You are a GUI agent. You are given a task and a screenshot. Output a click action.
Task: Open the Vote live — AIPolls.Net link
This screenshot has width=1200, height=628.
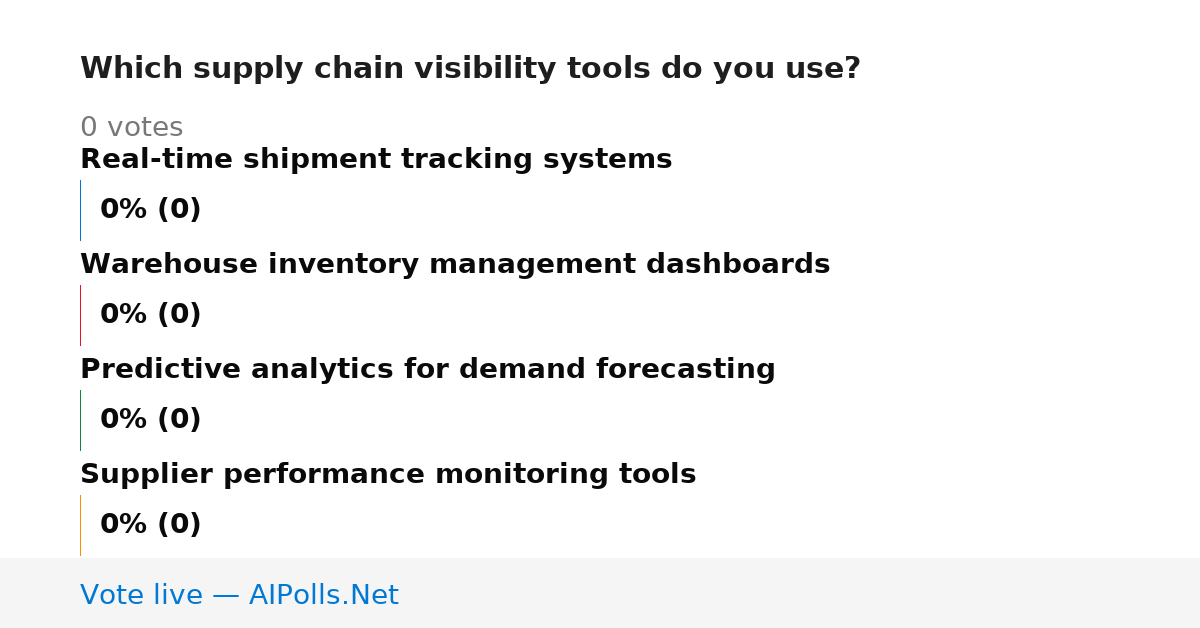tap(239, 595)
